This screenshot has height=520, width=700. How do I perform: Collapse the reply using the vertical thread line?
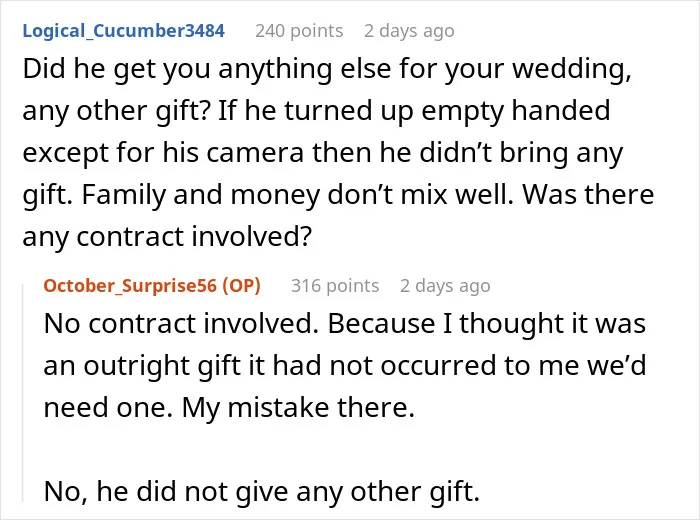(x=23, y=393)
